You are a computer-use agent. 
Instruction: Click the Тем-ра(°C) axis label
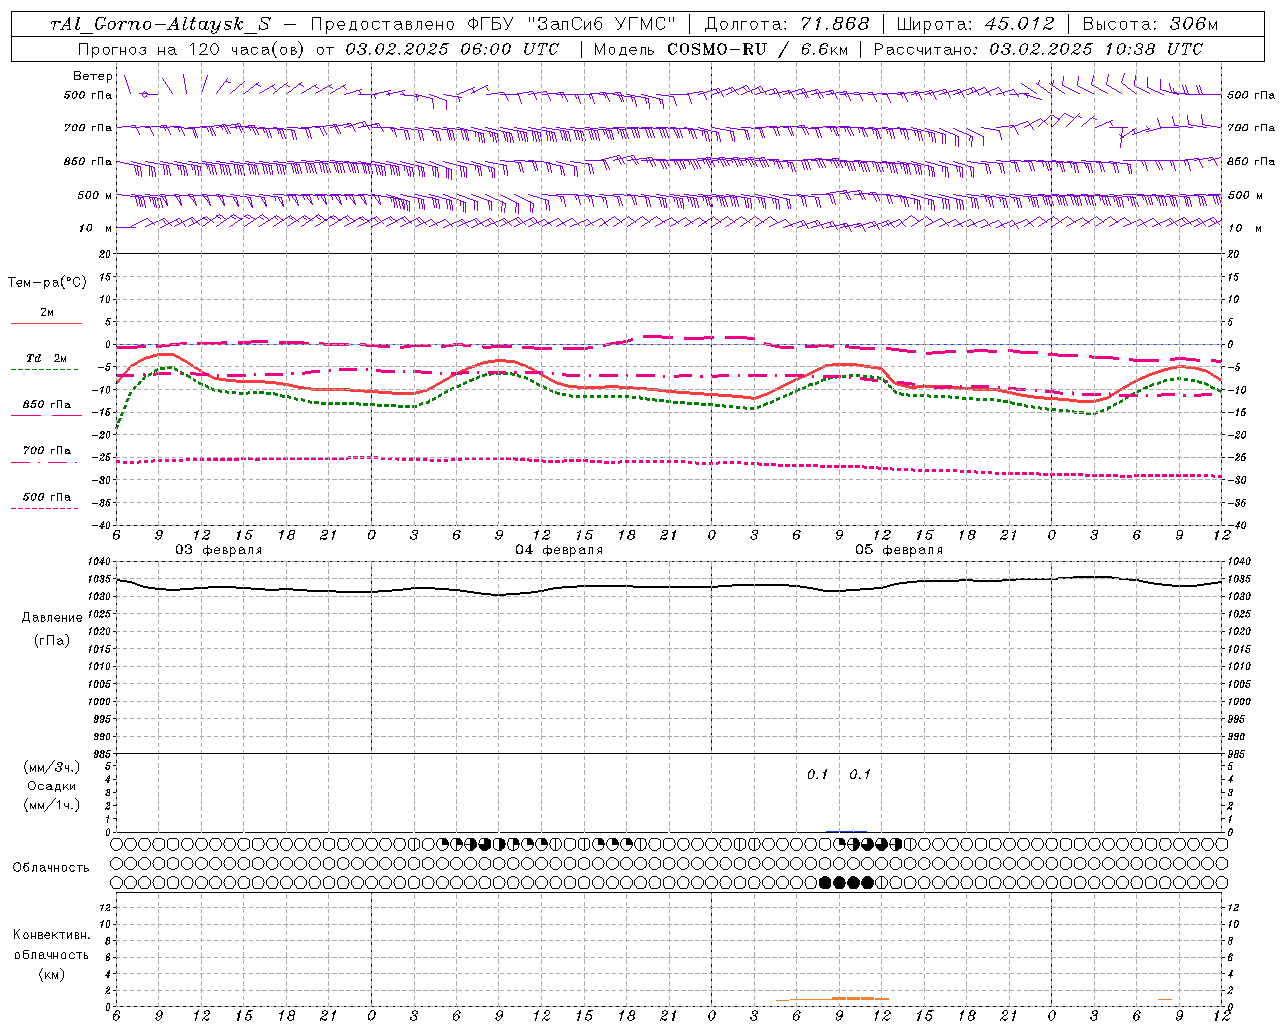47,283
